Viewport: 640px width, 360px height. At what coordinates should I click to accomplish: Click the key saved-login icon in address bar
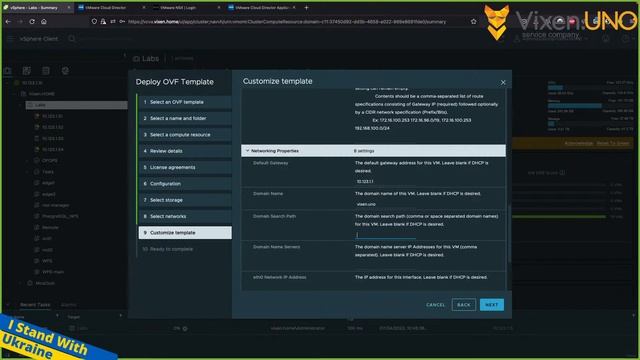(x=122, y=22)
